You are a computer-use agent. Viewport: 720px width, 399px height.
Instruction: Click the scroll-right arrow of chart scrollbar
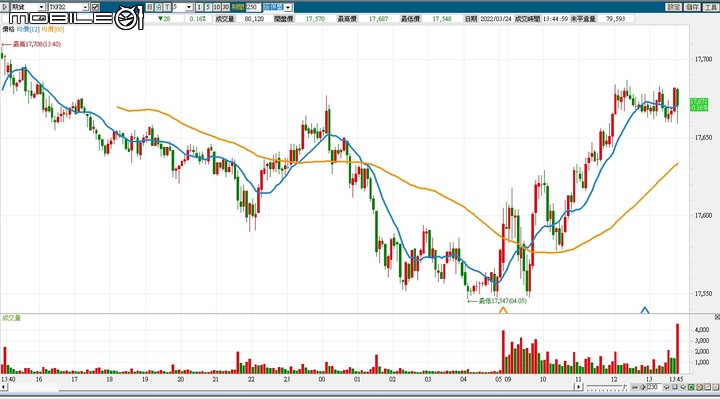point(579,387)
